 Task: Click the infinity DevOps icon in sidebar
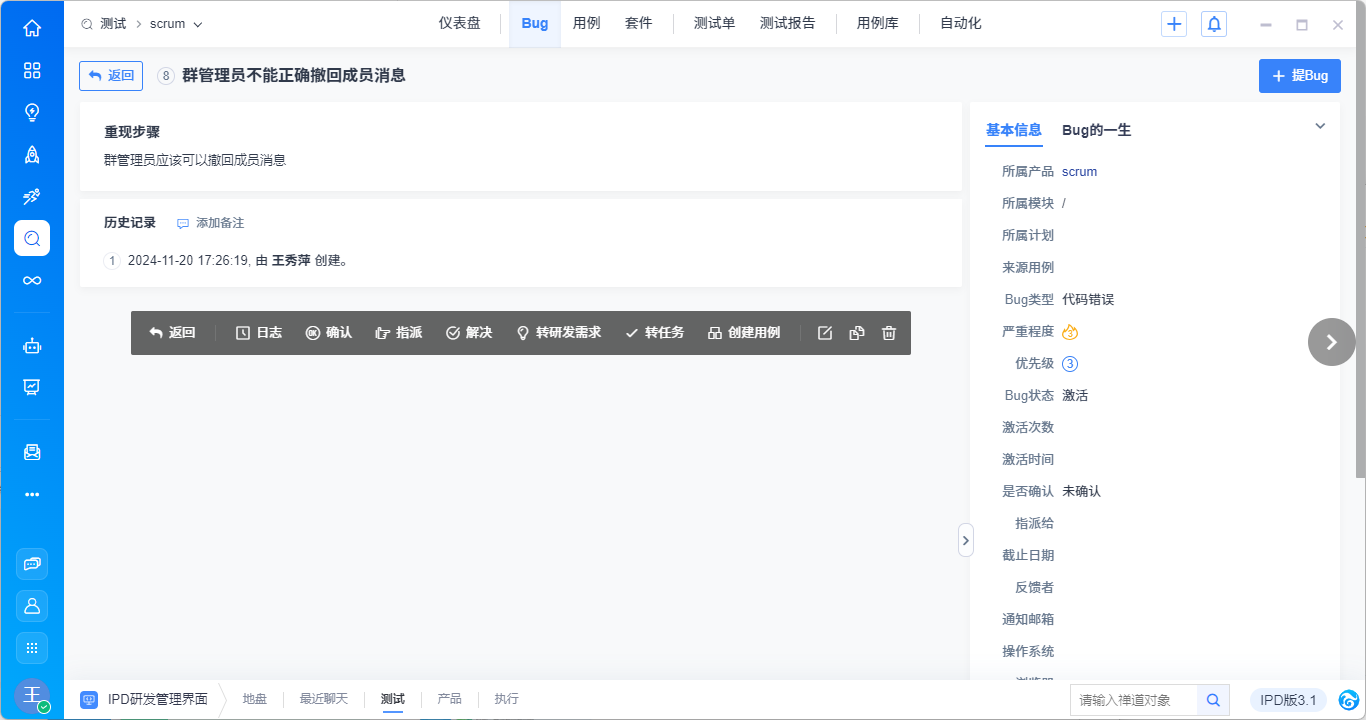tap(32, 280)
